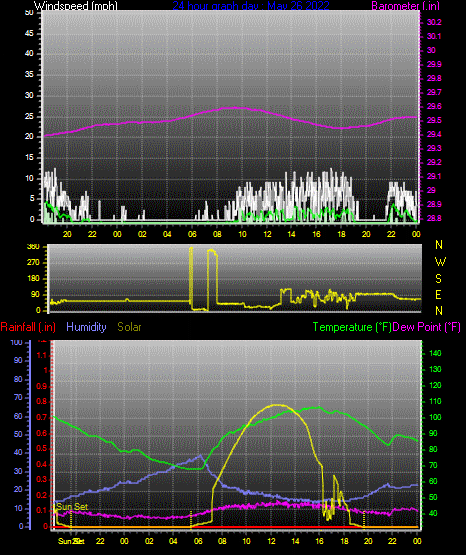466x555 pixels.
Task: Click the temperature scale value "120"
Action: point(435,385)
